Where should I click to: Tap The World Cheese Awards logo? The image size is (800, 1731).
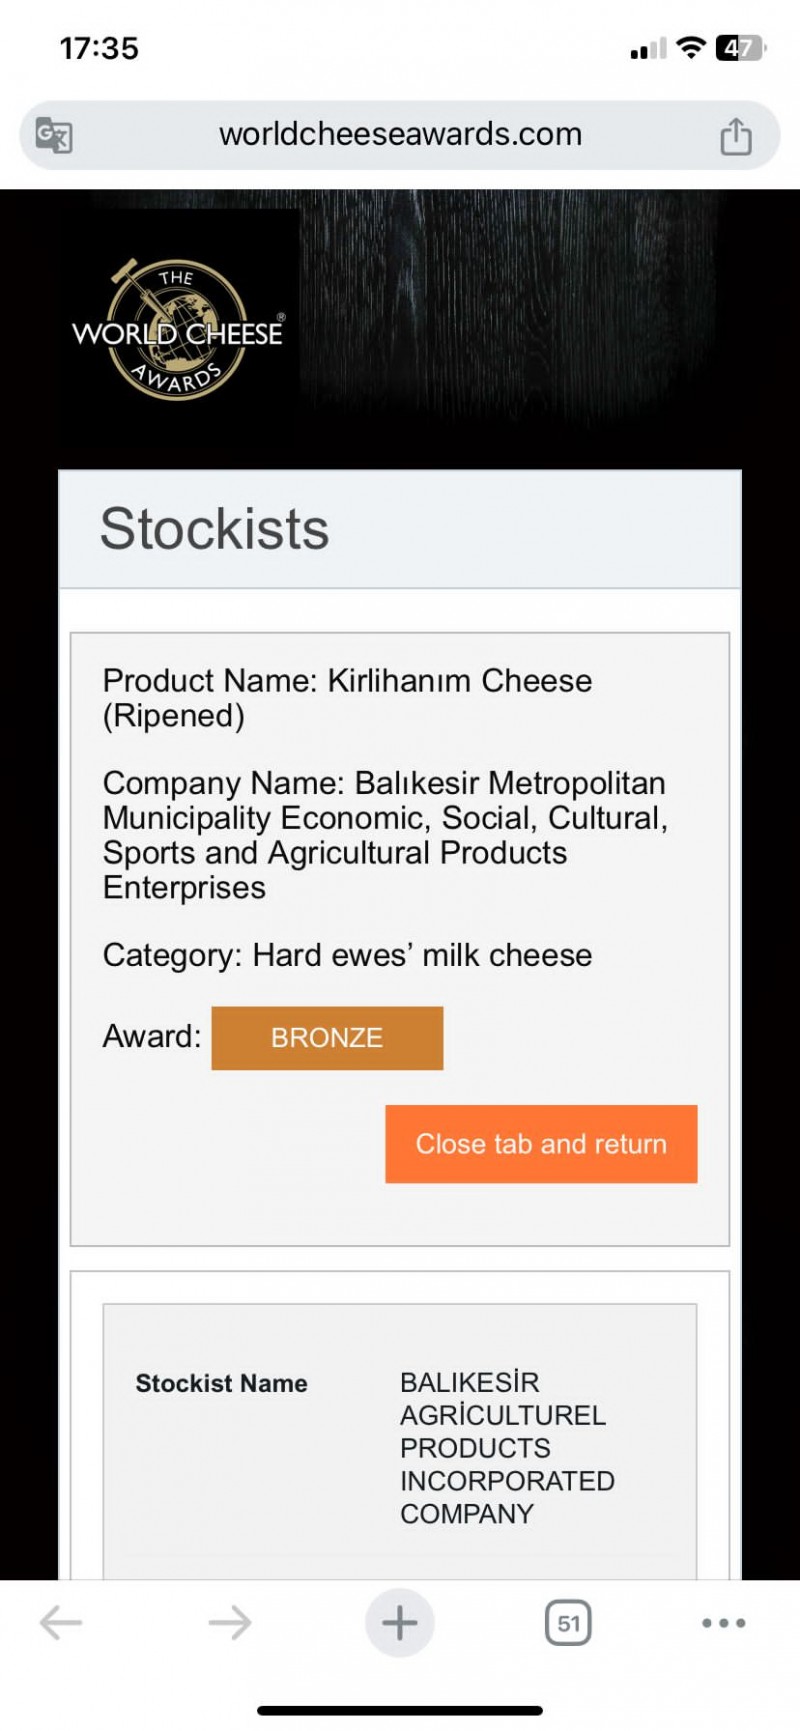tap(178, 330)
